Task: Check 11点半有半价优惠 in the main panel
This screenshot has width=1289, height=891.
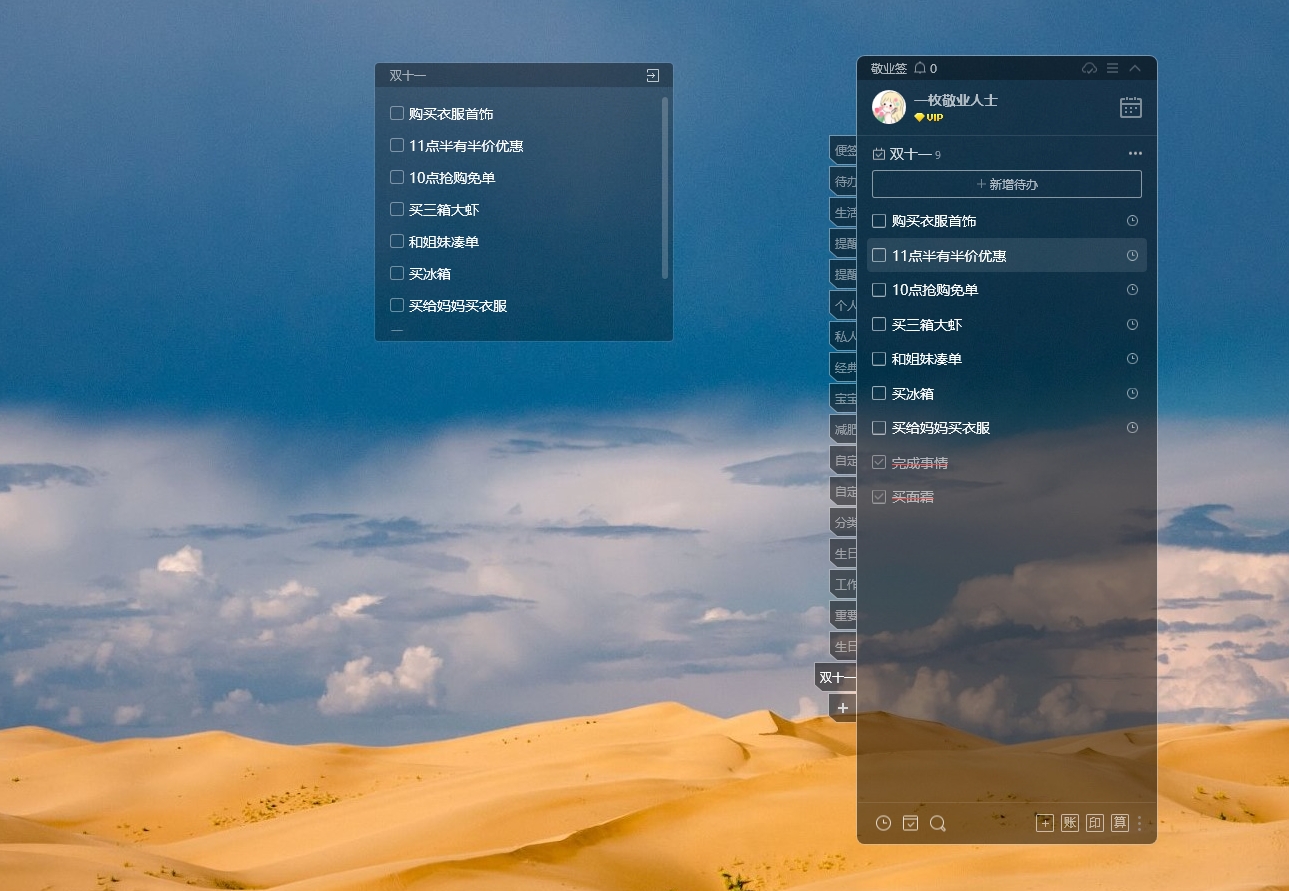Action: pos(879,256)
